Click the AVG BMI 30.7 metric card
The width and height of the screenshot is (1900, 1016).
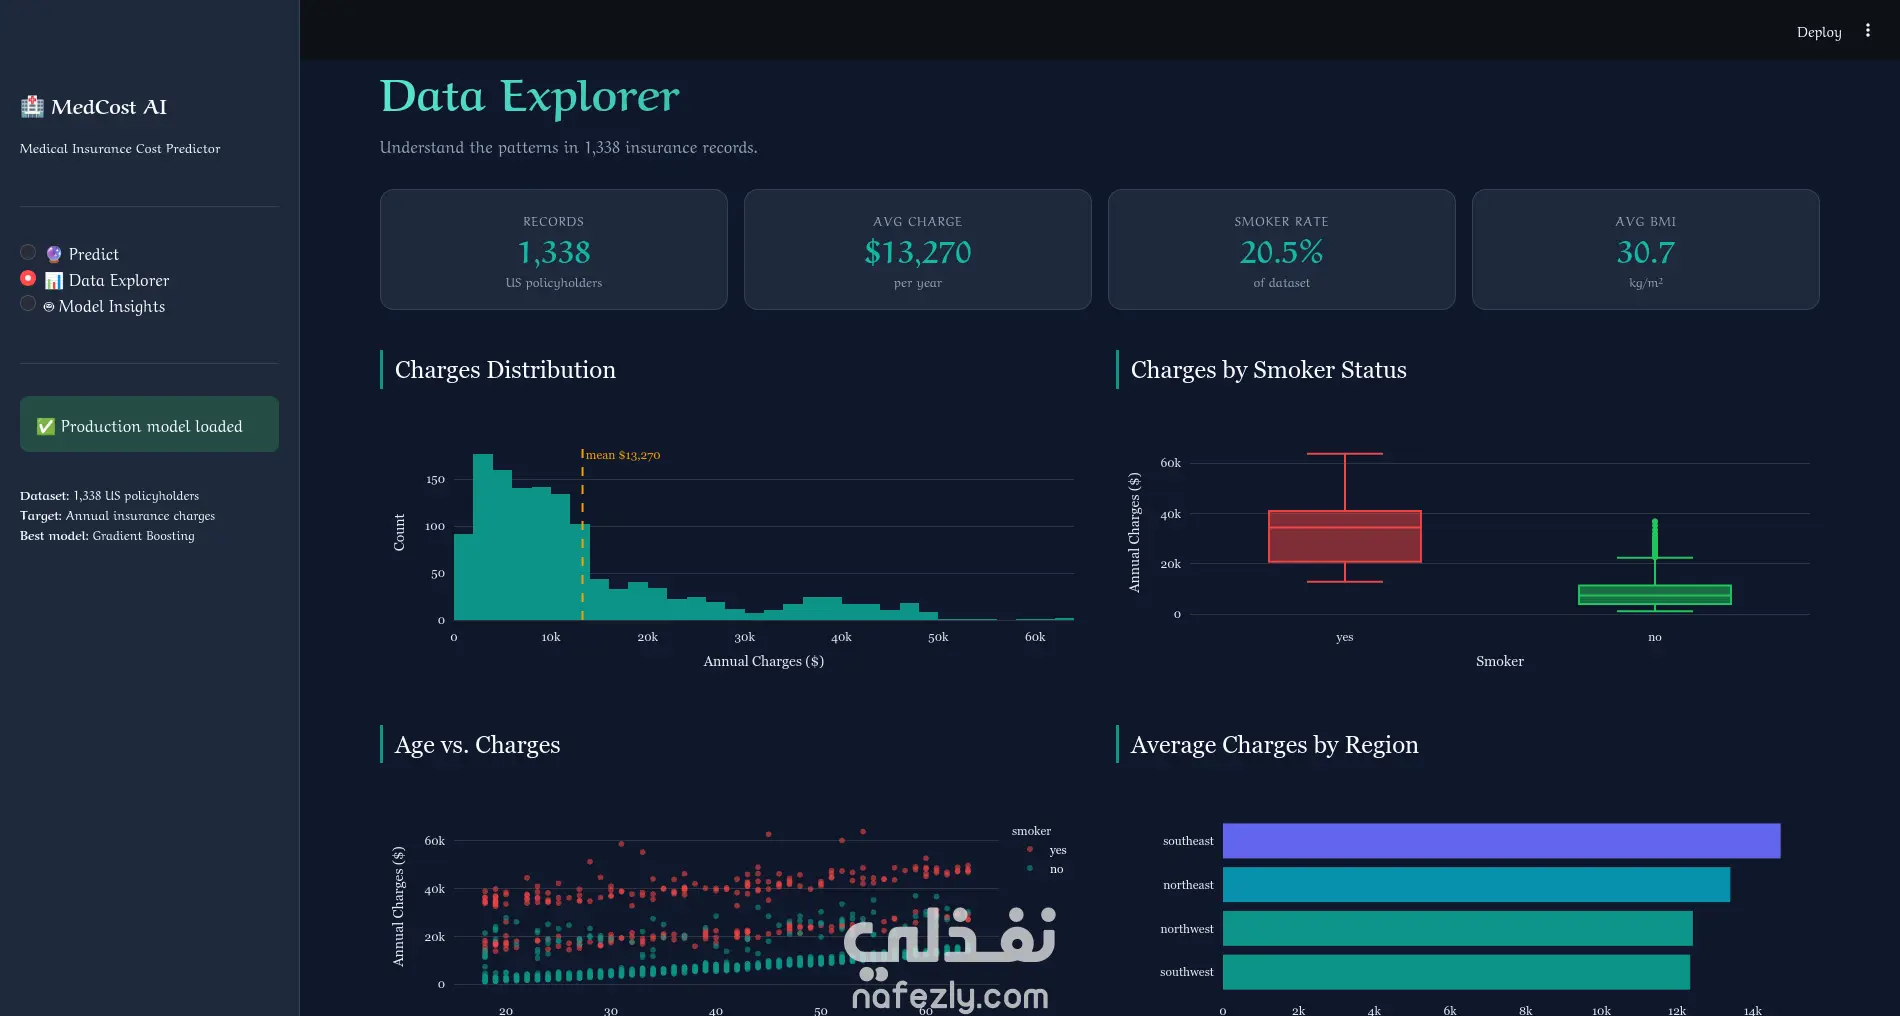pyautogui.click(x=1645, y=249)
